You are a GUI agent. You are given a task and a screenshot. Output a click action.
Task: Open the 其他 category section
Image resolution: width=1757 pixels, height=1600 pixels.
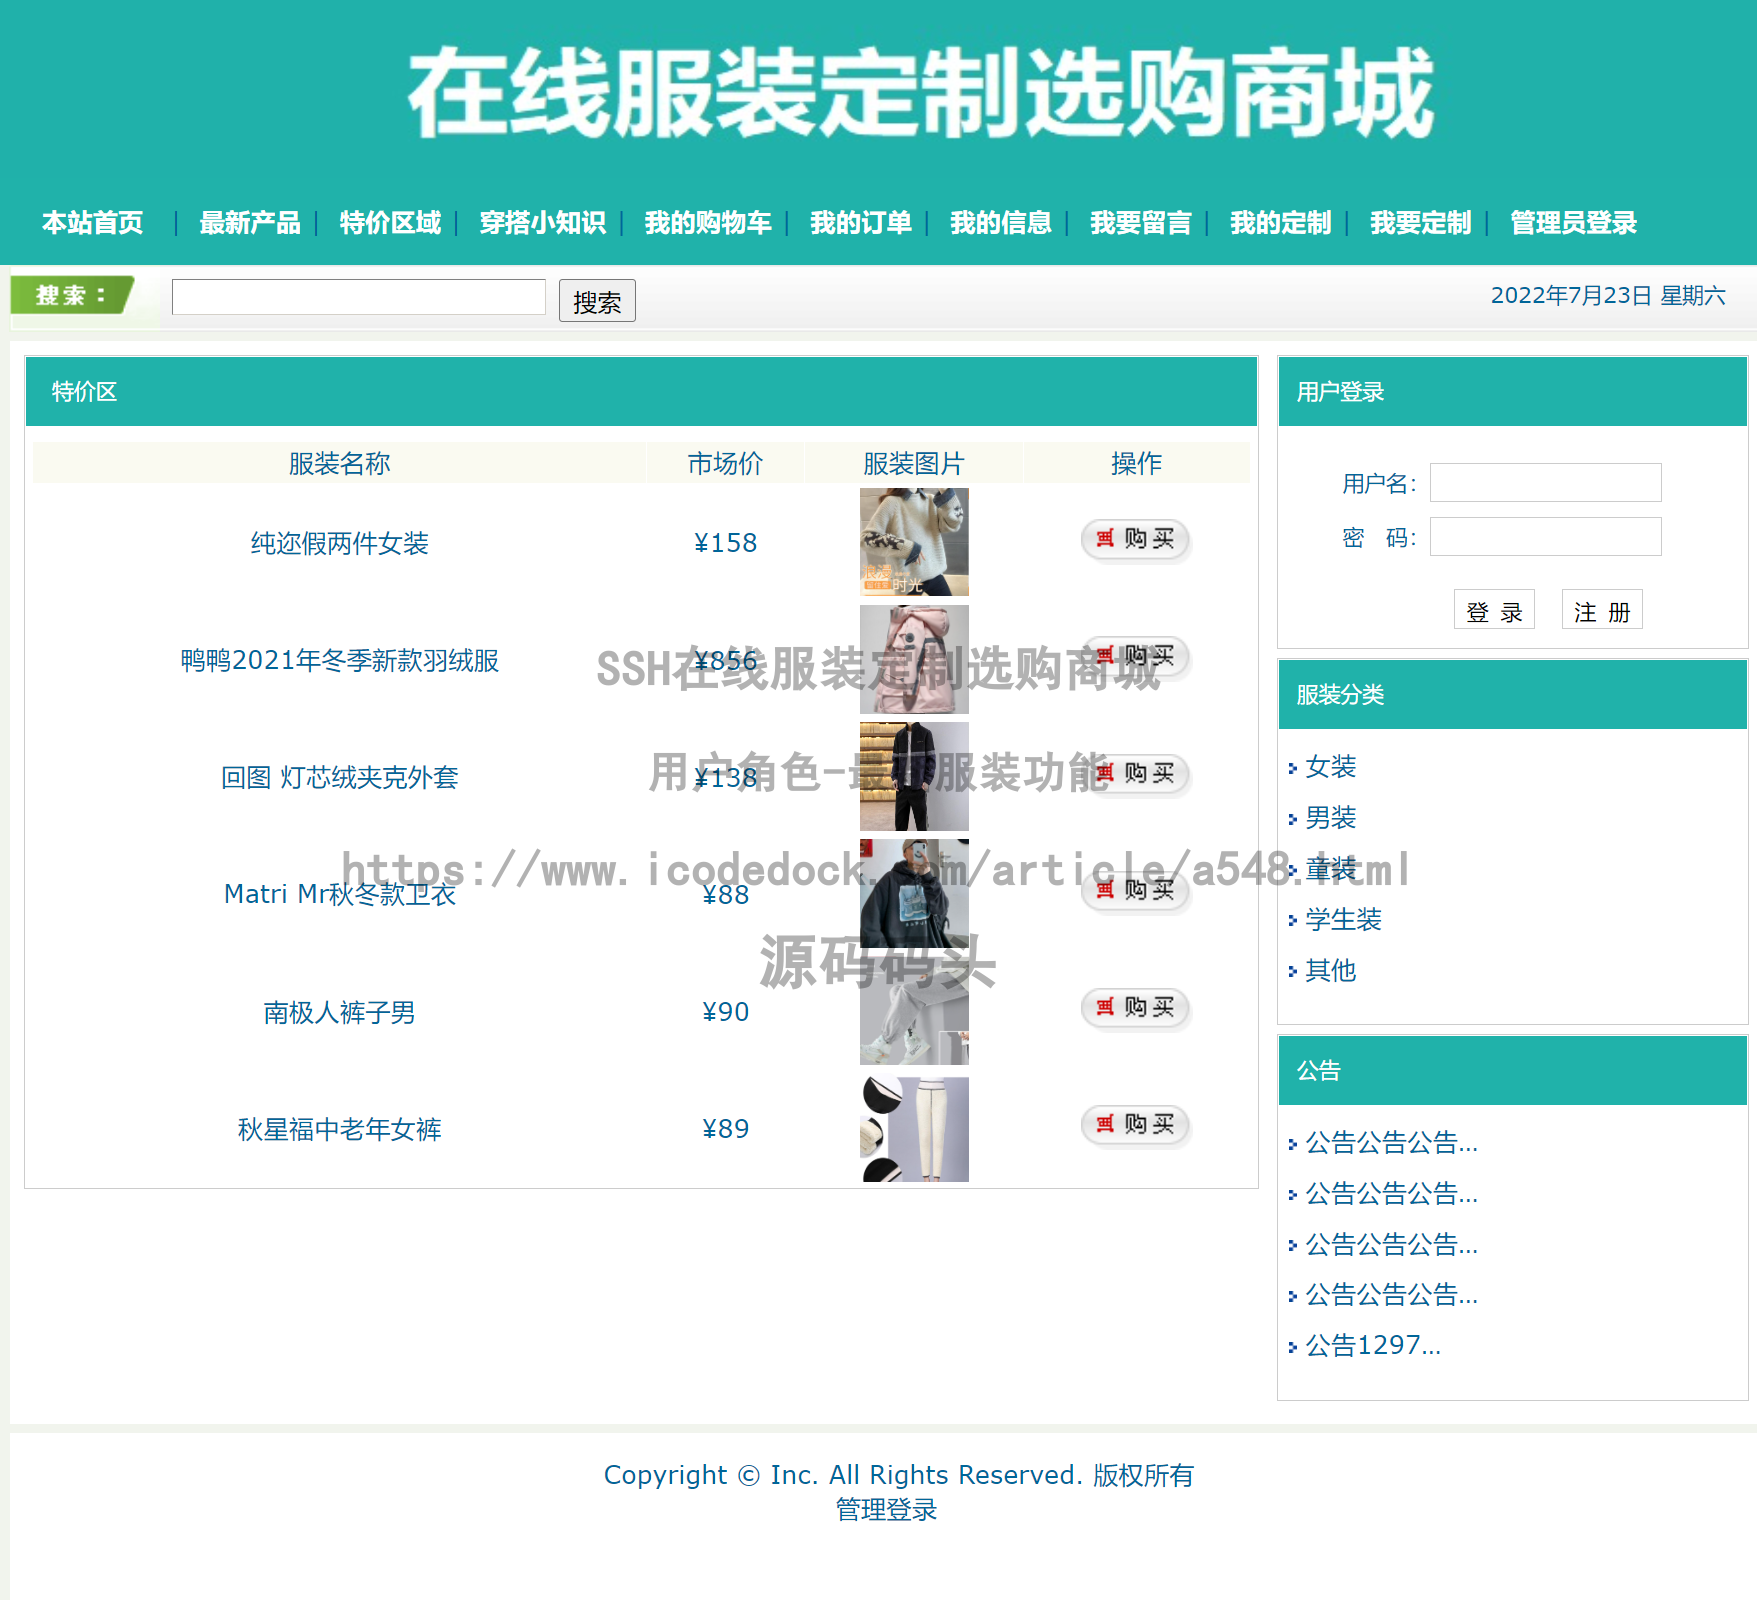1329,971
